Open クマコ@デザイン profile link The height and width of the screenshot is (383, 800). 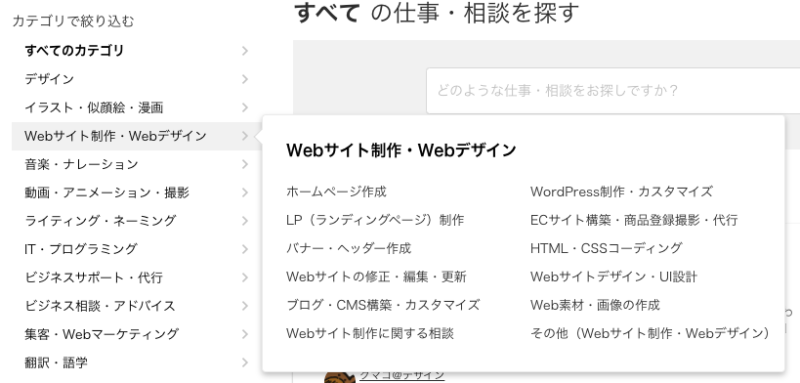click(402, 375)
